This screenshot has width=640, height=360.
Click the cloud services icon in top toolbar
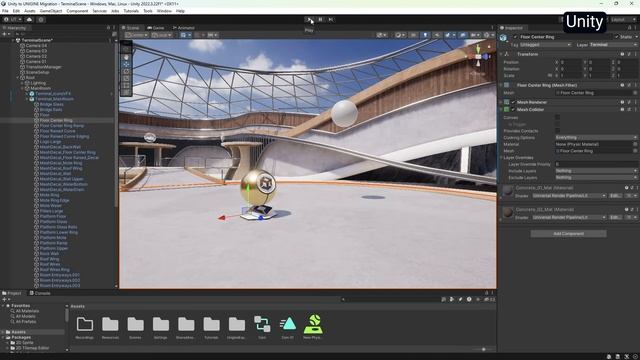point(29,19)
